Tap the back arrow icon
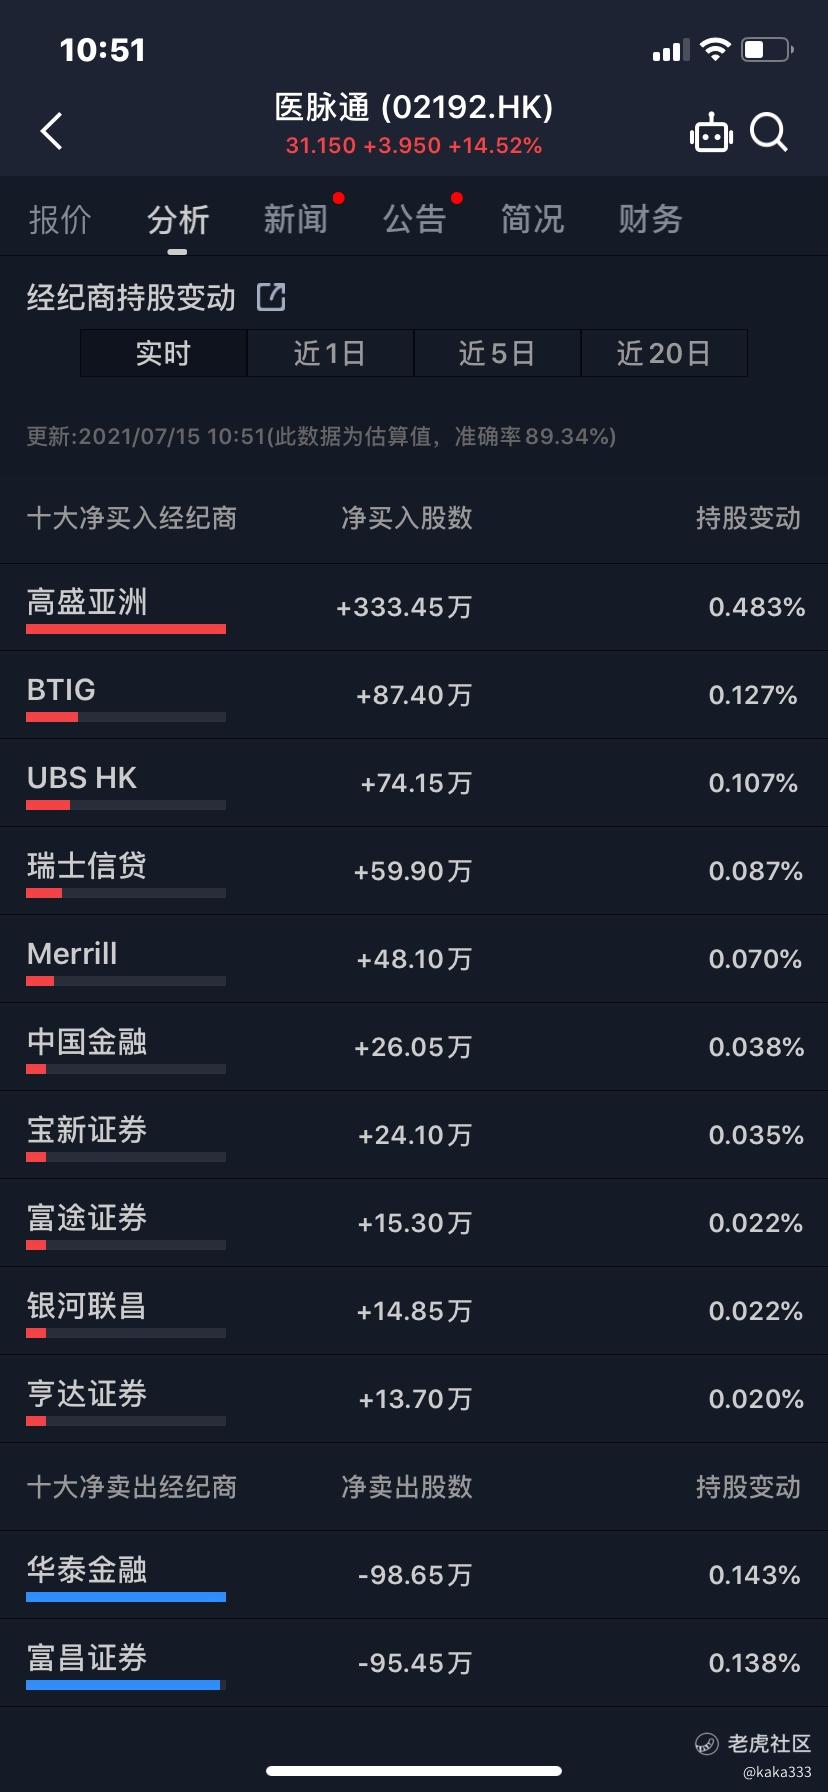The height and width of the screenshot is (1792, 828). click(x=51, y=131)
